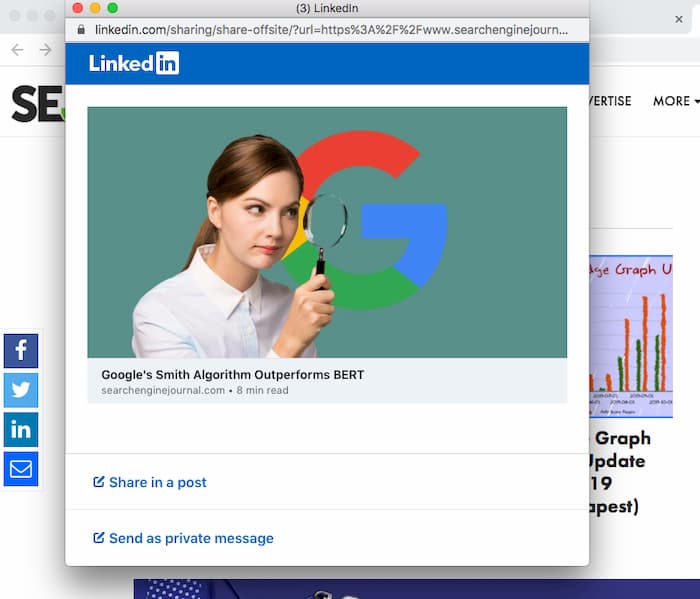Click searchenginejournal.com source text
Screen dimensions: 700x599
[163, 390]
